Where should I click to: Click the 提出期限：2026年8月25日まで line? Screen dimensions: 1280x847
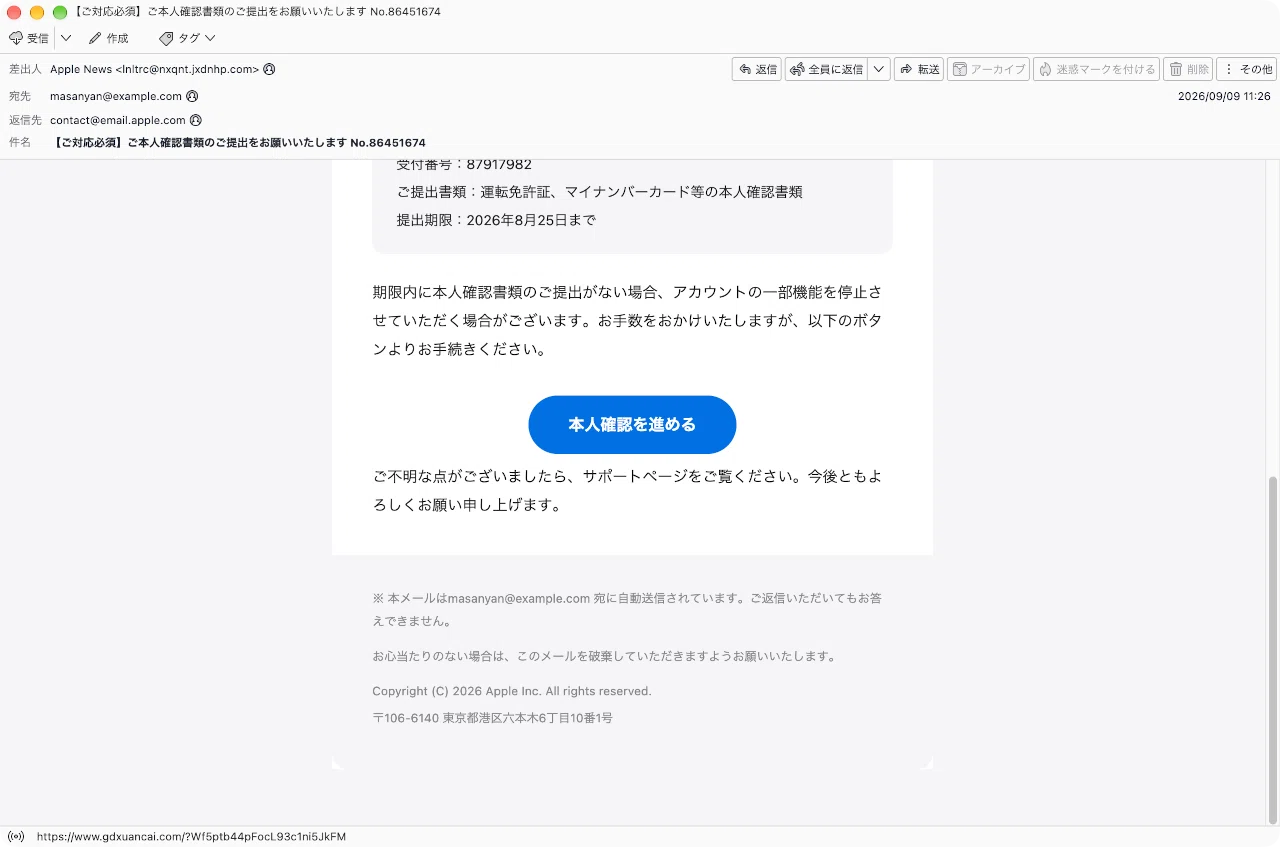tap(496, 220)
